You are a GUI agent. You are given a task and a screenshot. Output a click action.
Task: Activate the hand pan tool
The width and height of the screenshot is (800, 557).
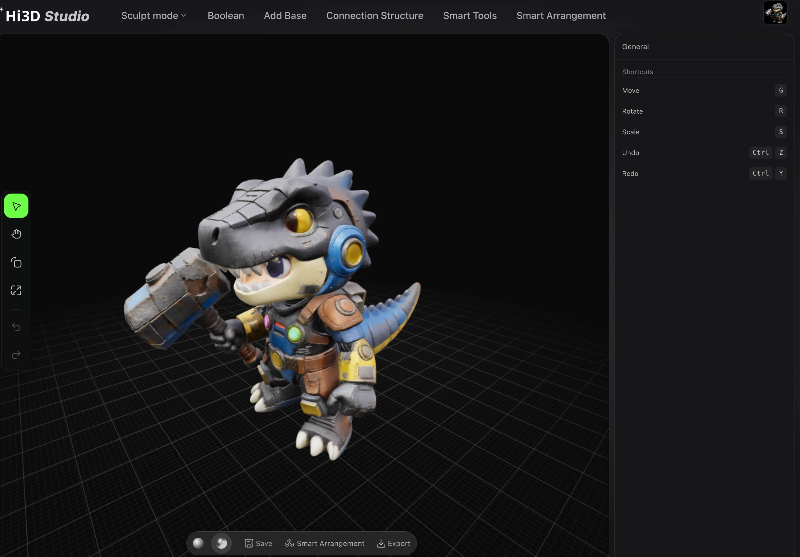pyautogui.click(x=16, y=234)
